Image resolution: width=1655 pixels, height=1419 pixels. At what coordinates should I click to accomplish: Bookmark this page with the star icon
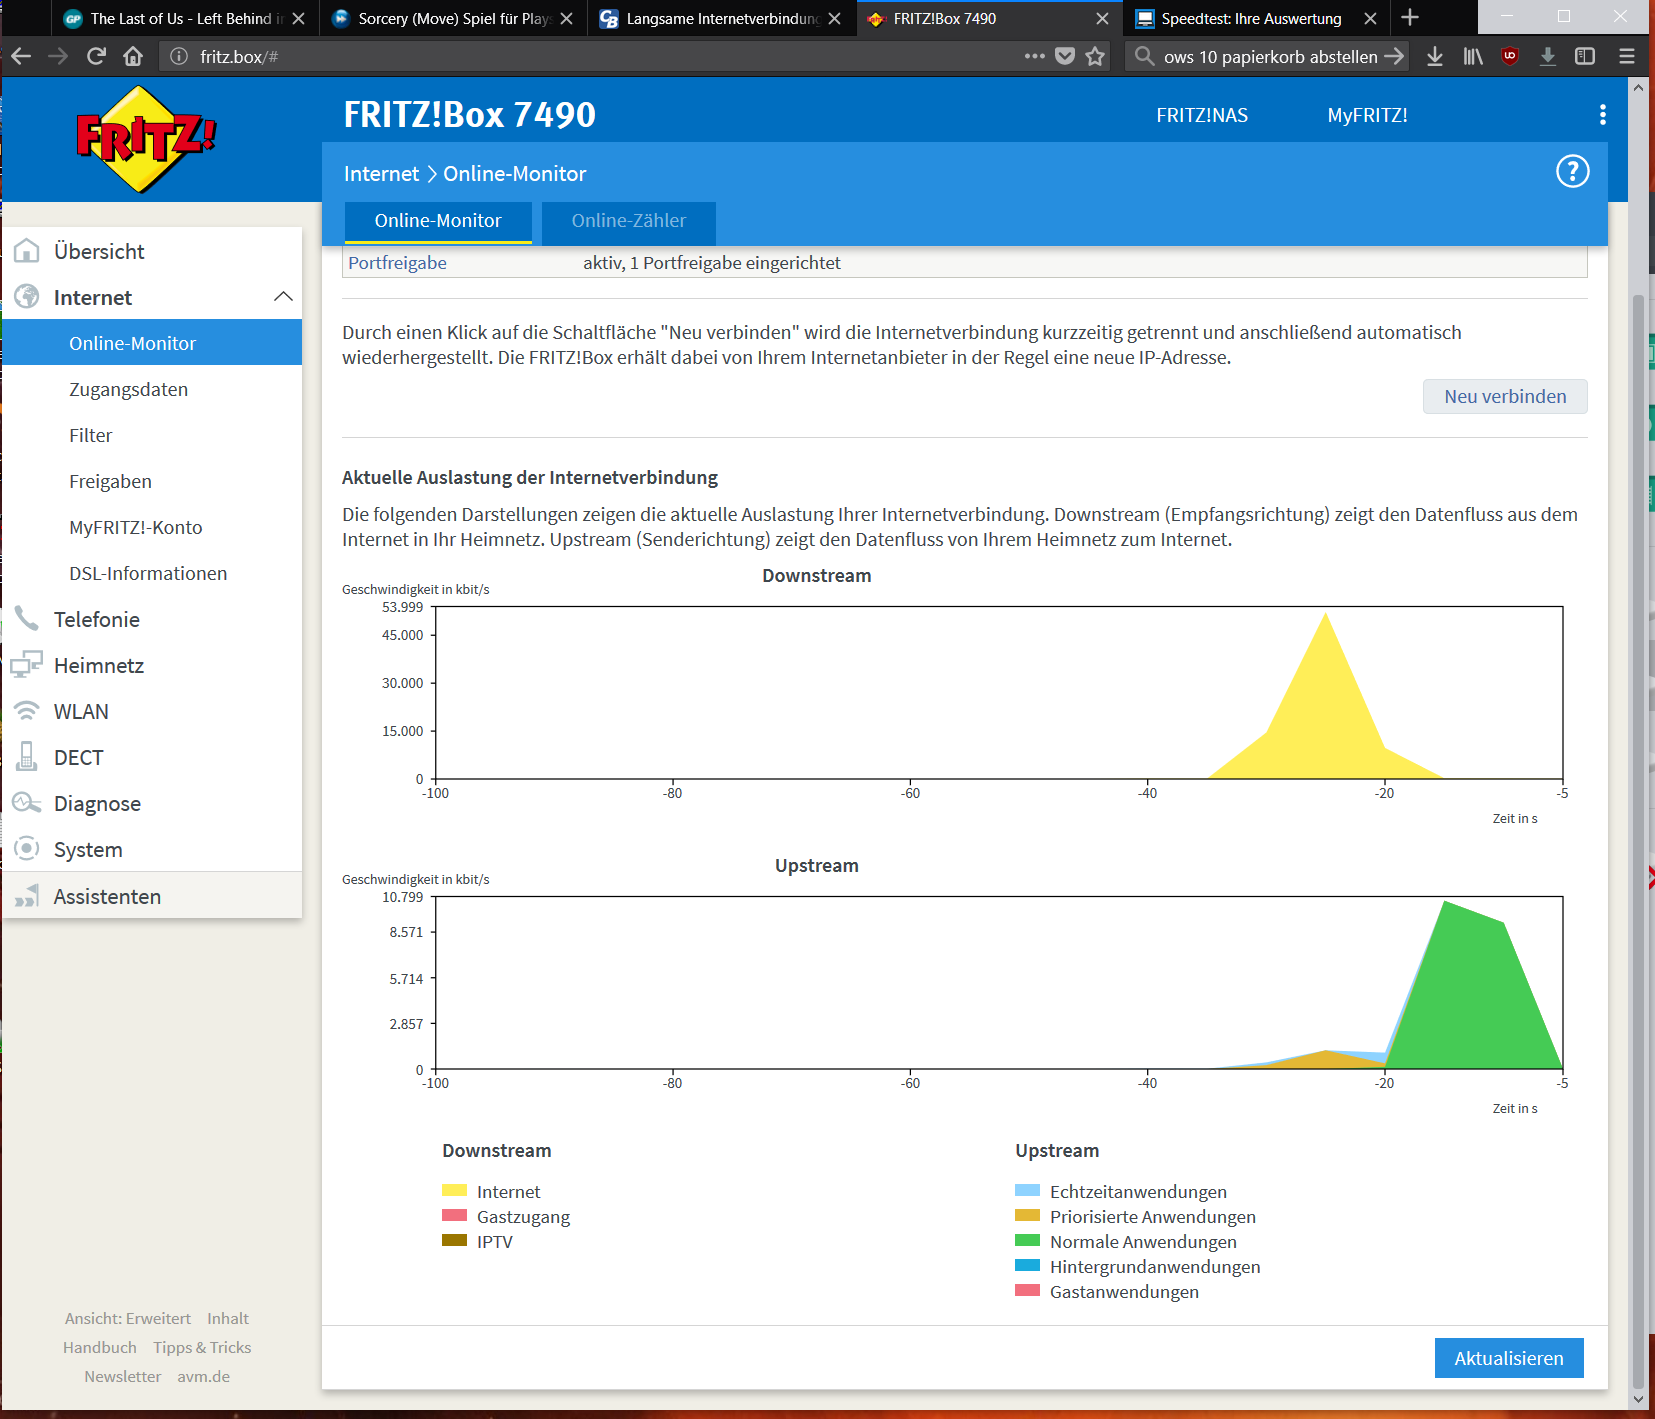(x=1096, y=56)
